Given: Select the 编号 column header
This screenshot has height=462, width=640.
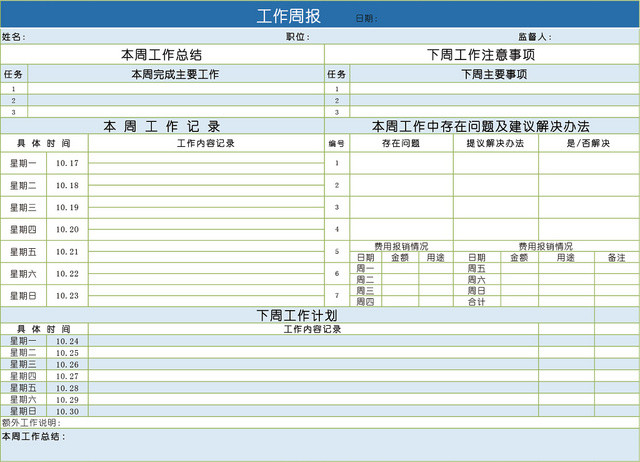Looking at the screenshot, I should tap(337, 143).
